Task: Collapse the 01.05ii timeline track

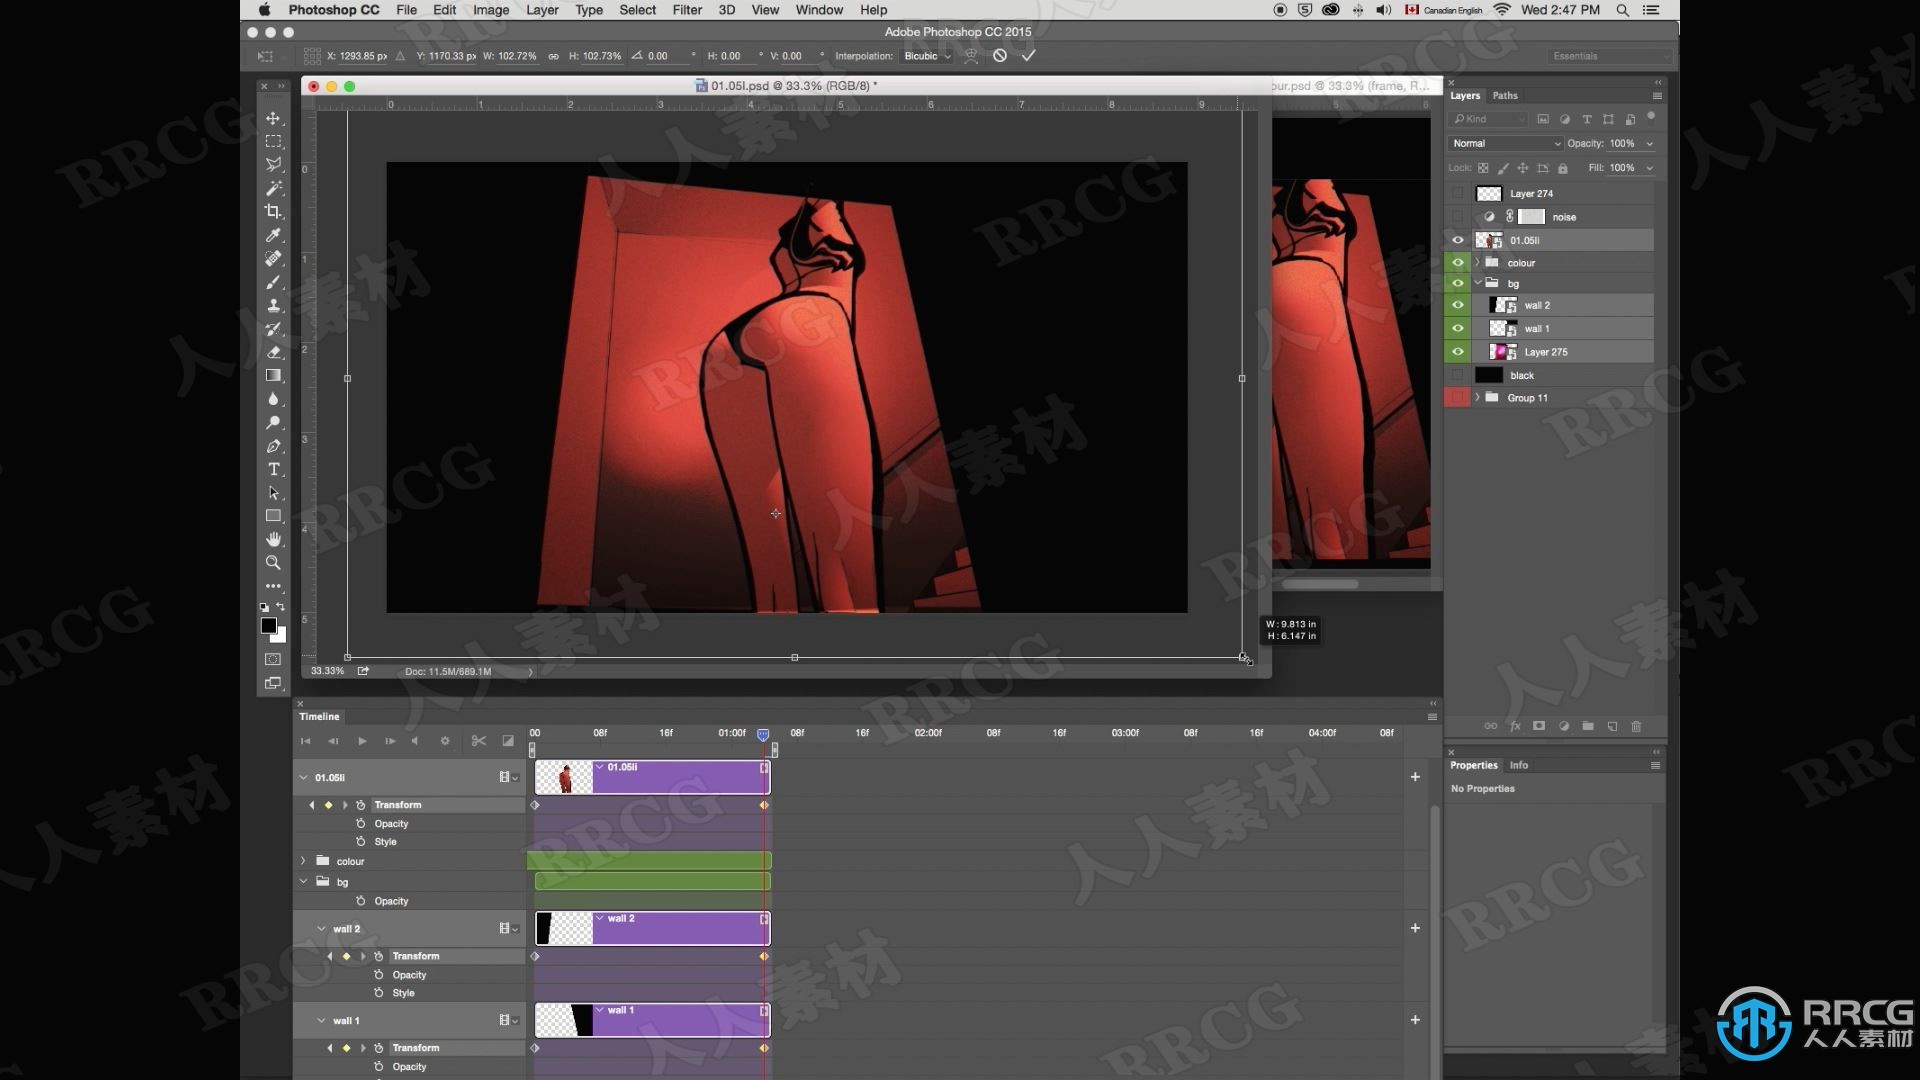Action: (303, 777)
